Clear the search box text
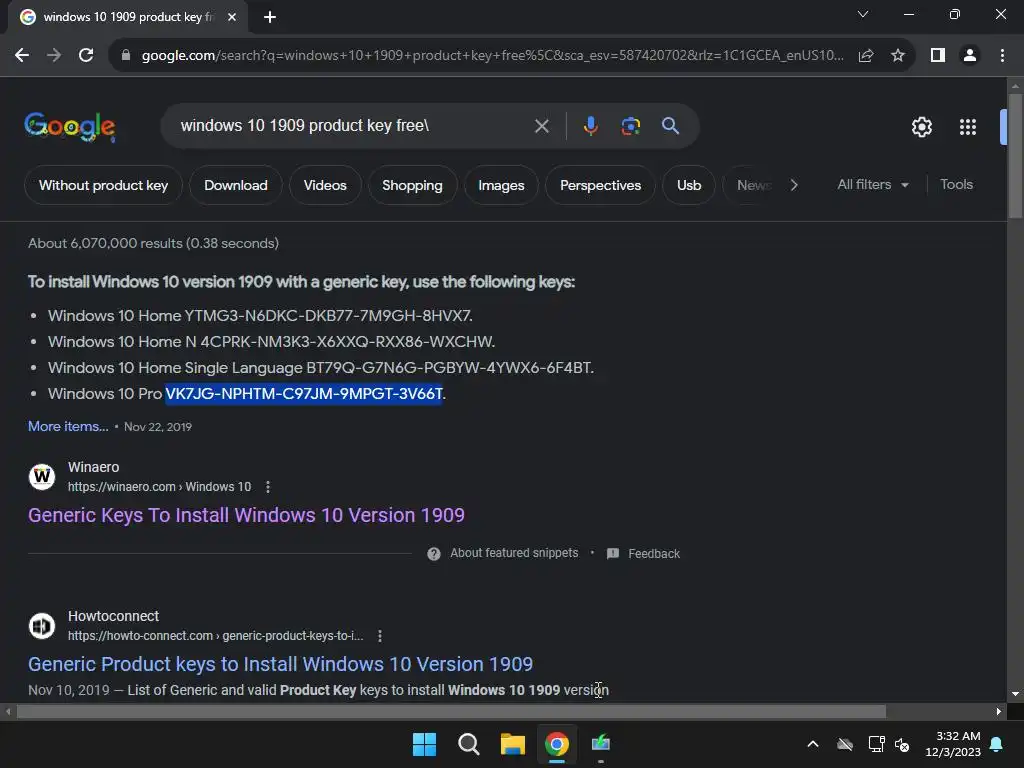The width and height of the screenshot is (1024, 768). [x=541, y=126]
